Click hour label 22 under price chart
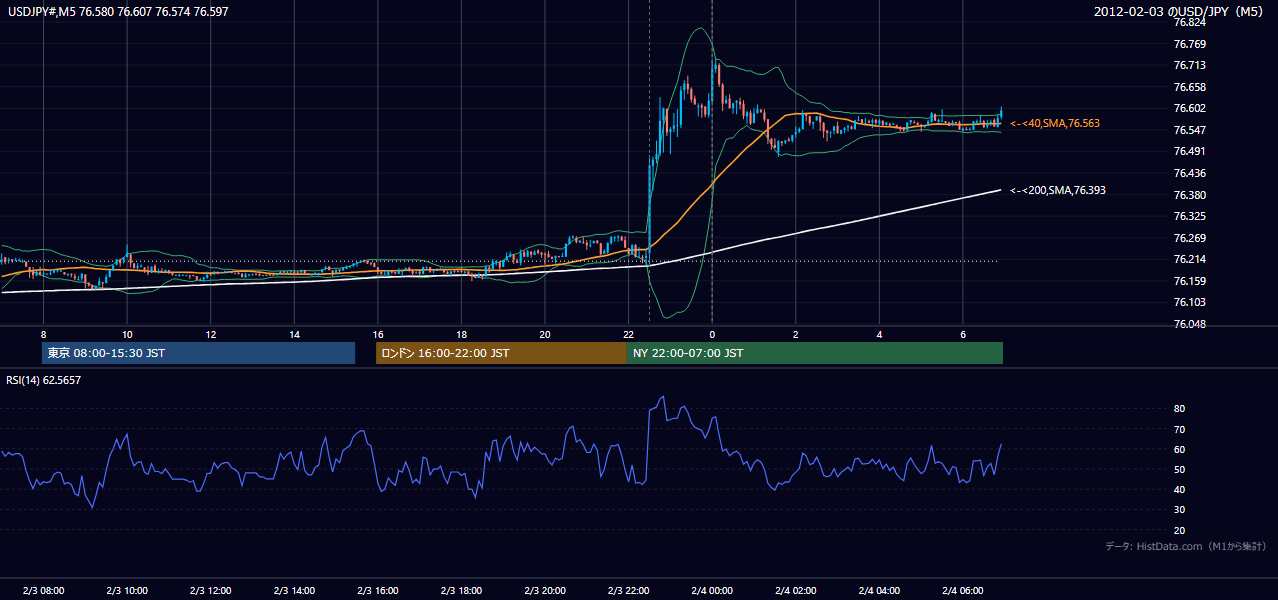 [x=628, y=334]
